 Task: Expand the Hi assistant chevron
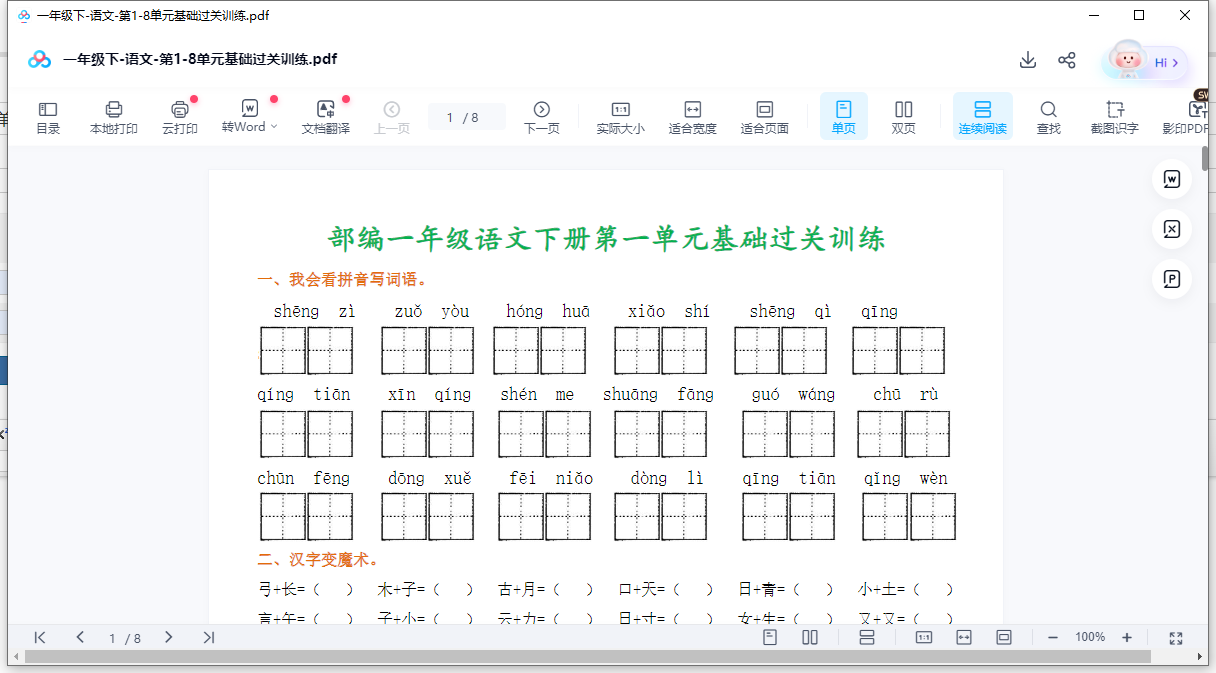pos(1175,62)
